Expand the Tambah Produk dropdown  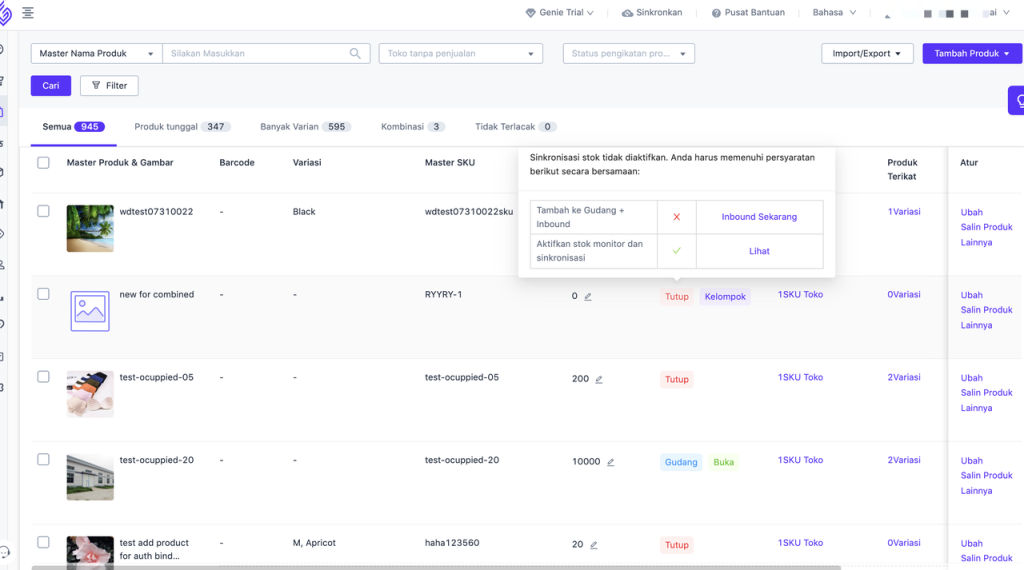972,54
